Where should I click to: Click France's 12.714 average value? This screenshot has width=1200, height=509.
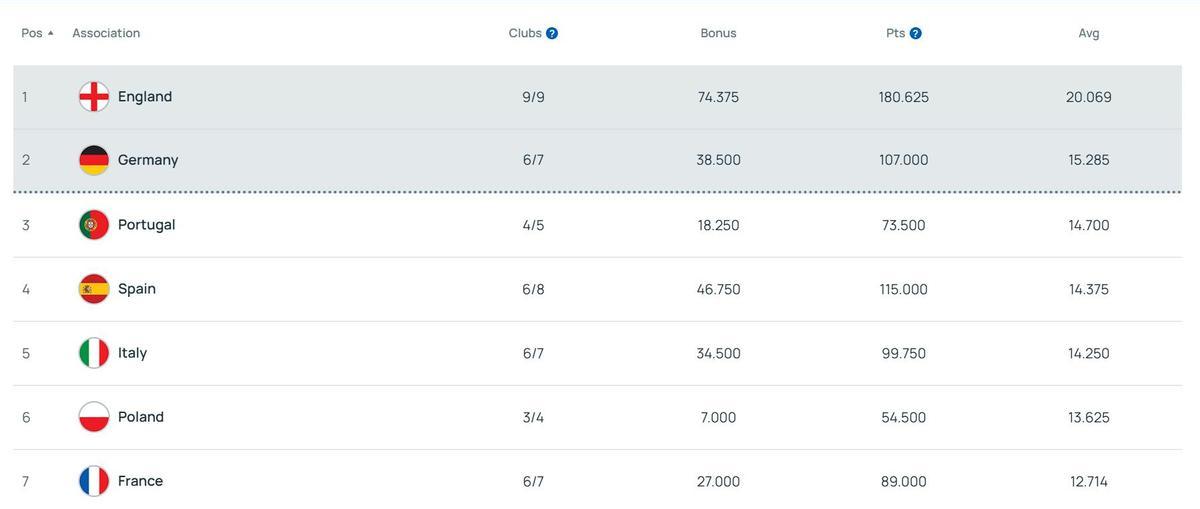(x=1089, y=481)
